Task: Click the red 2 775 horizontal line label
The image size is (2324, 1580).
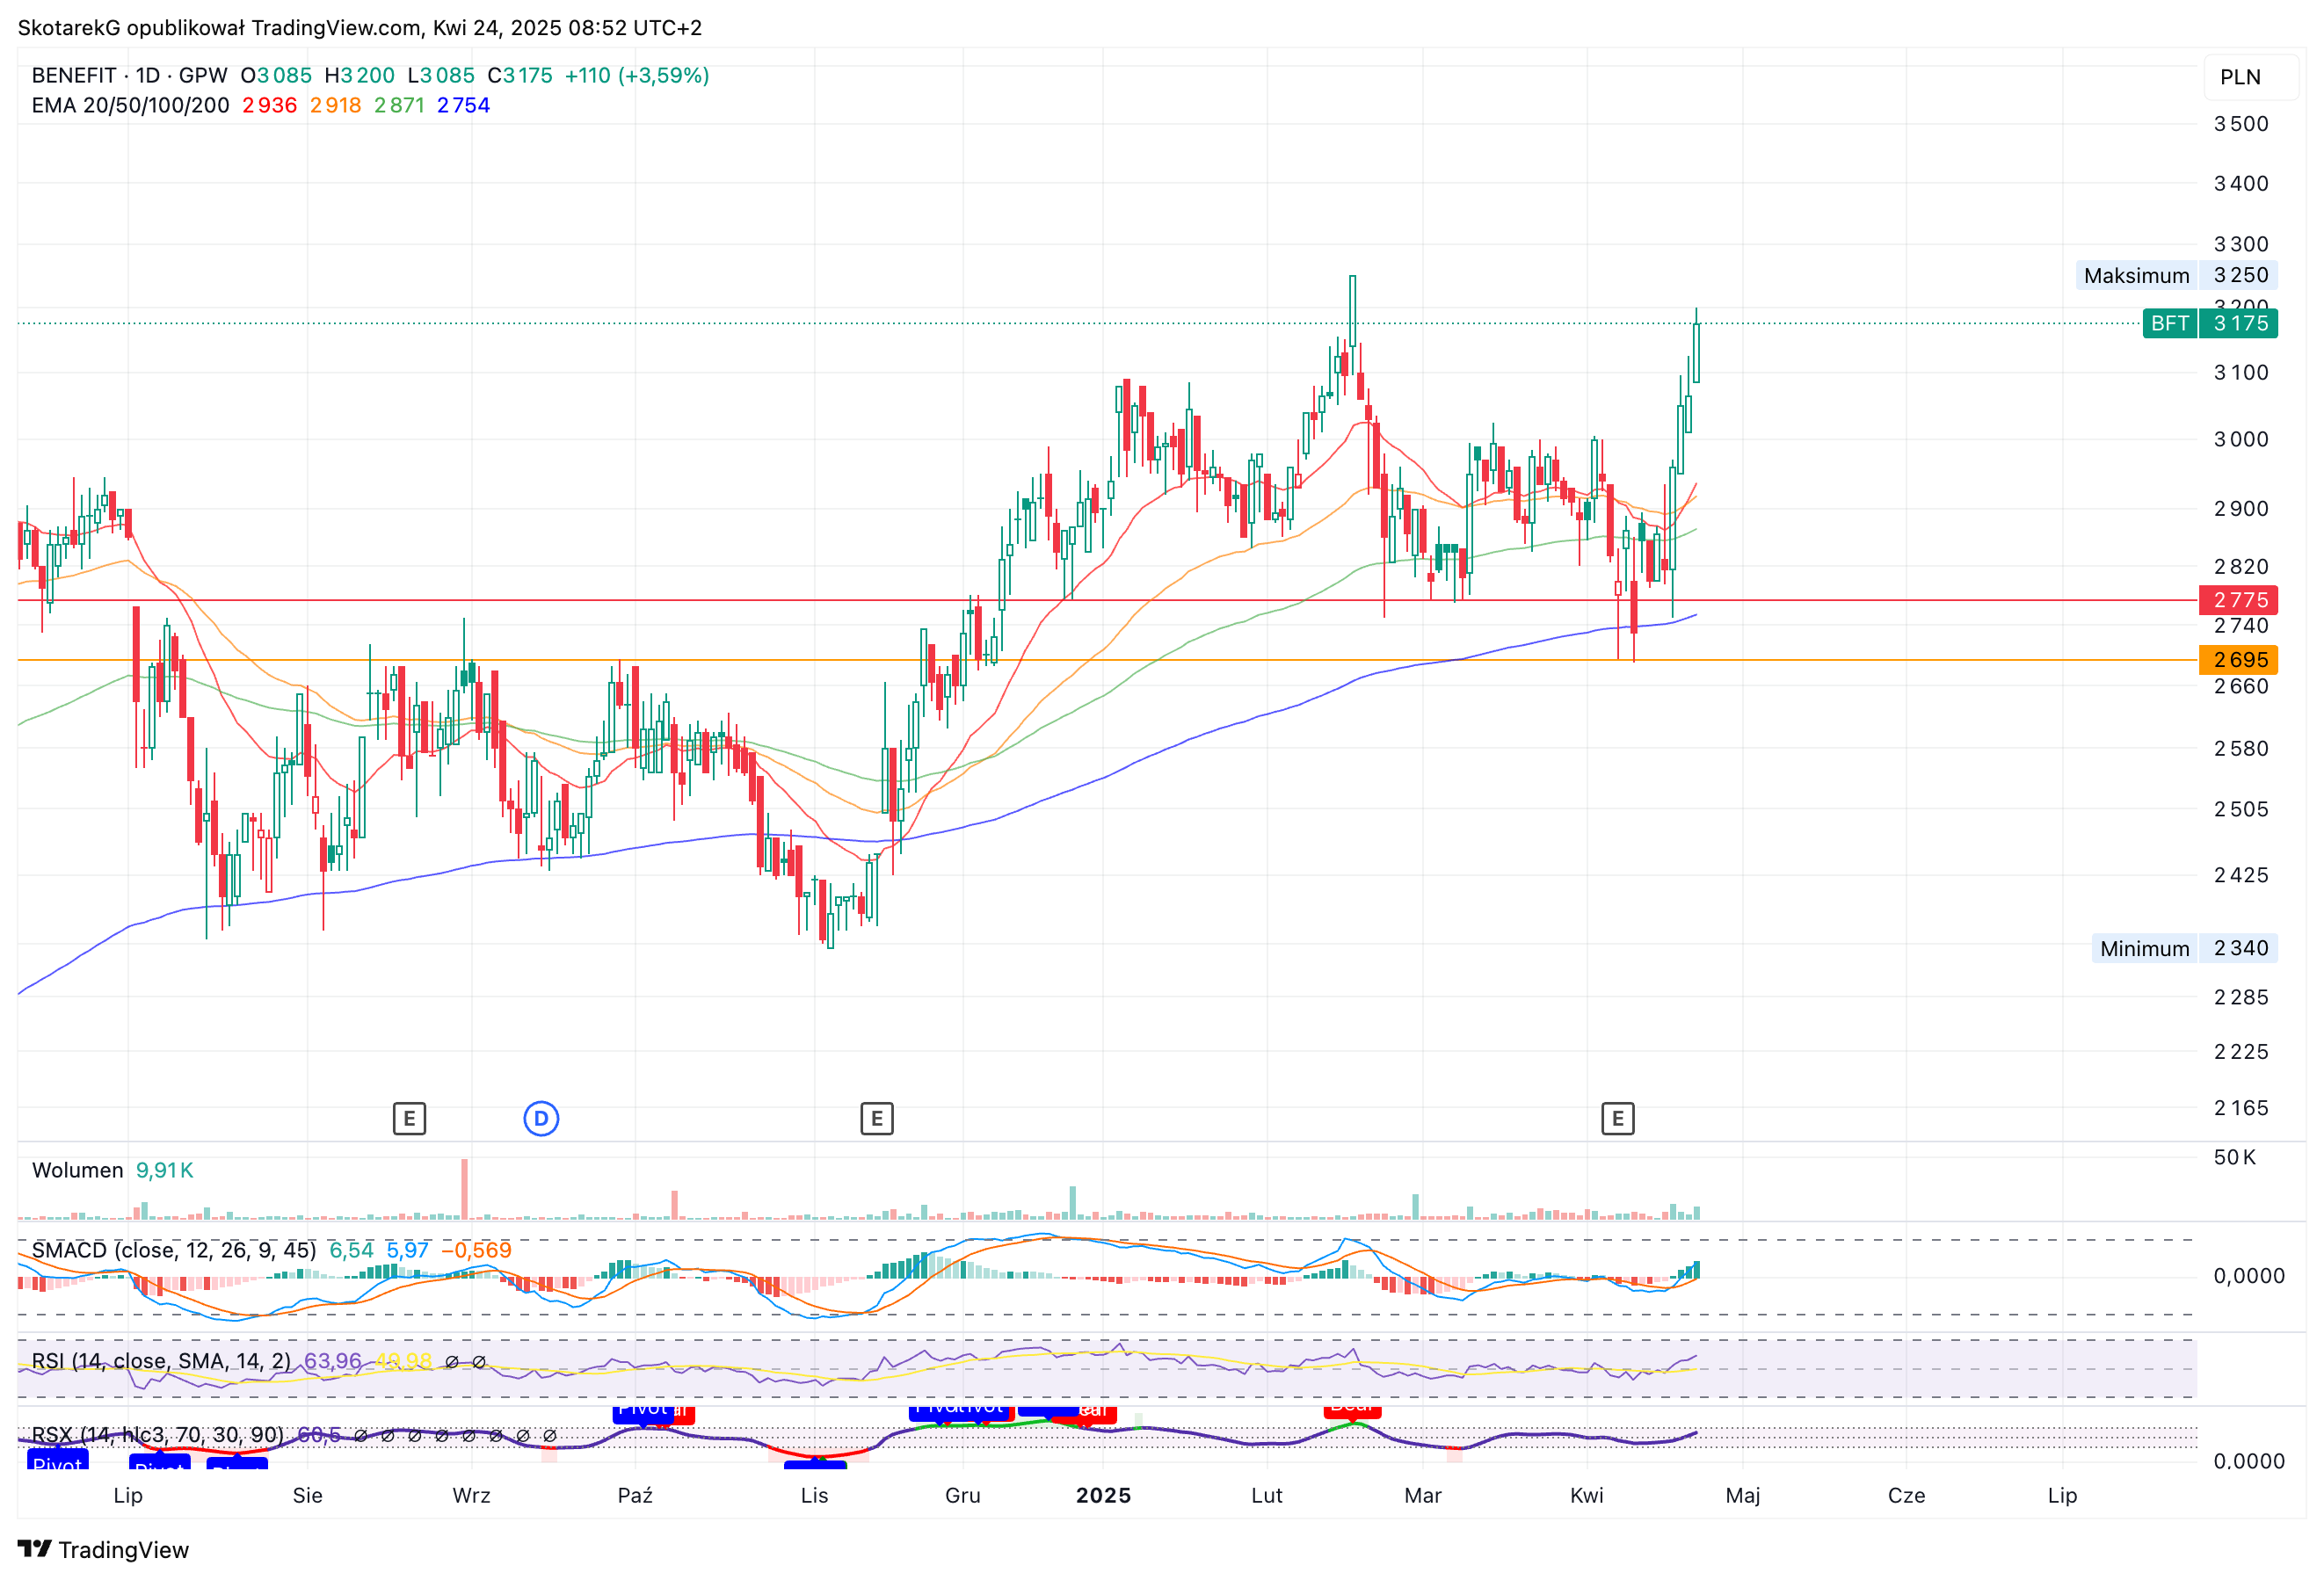Action: click(2238, 600)
